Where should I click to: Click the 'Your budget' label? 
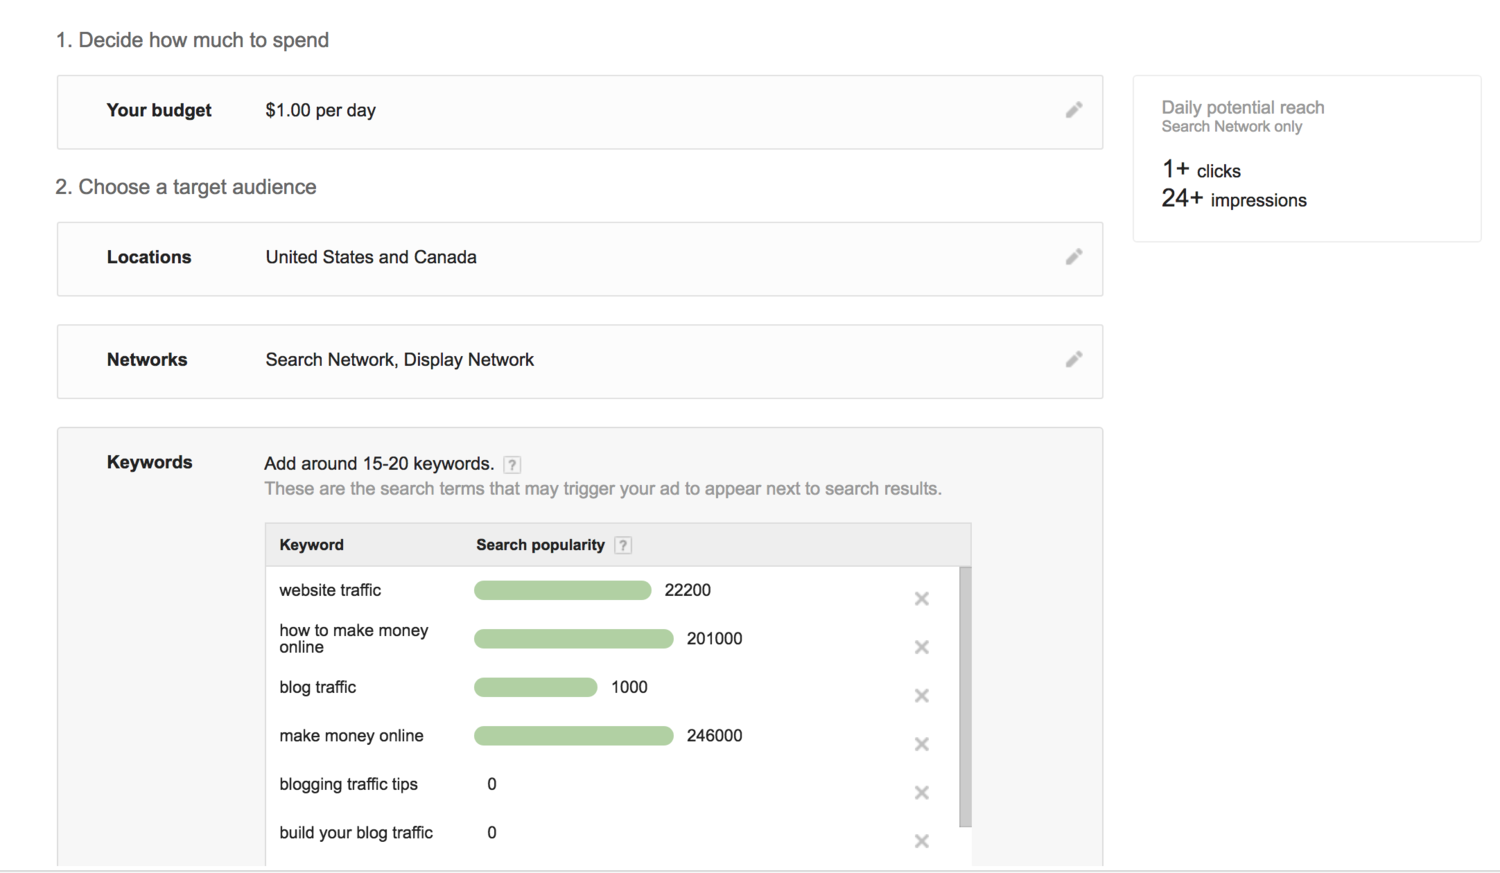tap(159, 110)
